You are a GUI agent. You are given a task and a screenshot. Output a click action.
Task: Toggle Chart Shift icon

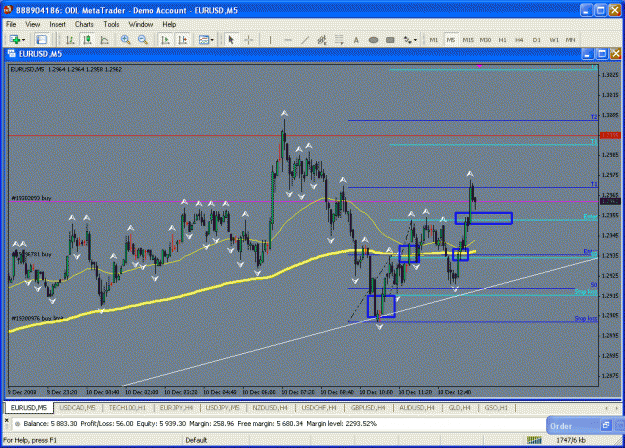(x=183, y=39)
